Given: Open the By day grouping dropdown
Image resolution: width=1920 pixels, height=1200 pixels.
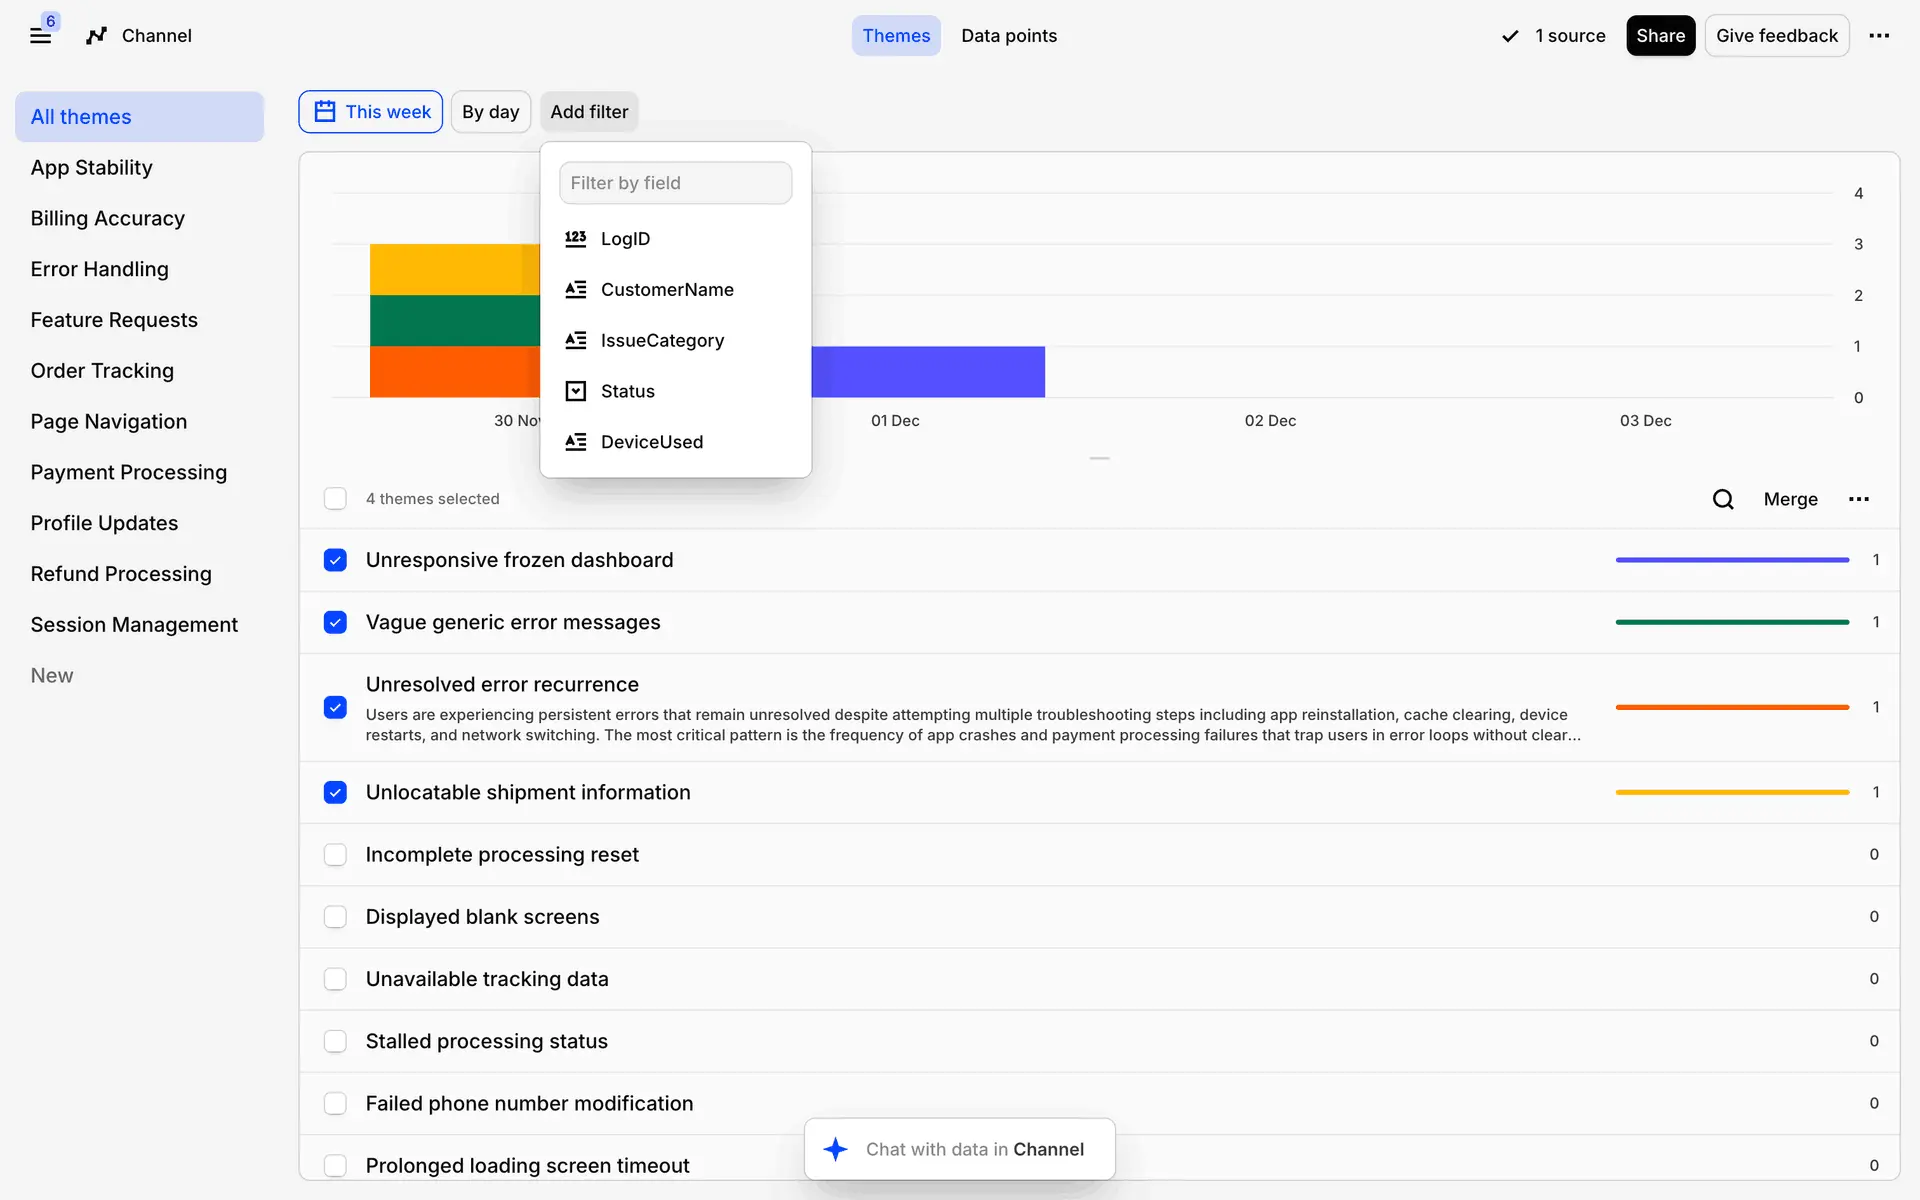Looking at the screenshot, I should [490, 112].
